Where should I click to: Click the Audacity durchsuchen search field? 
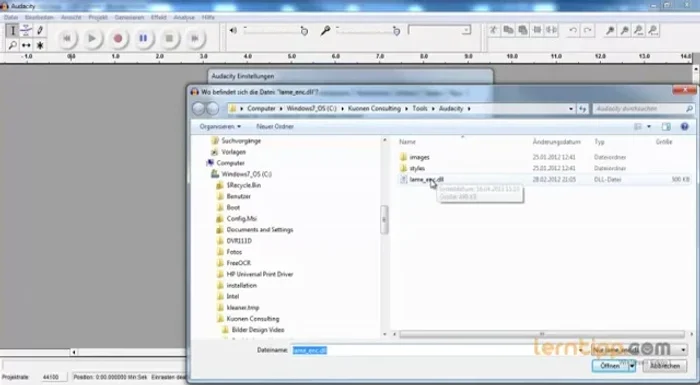pos(643,109)
